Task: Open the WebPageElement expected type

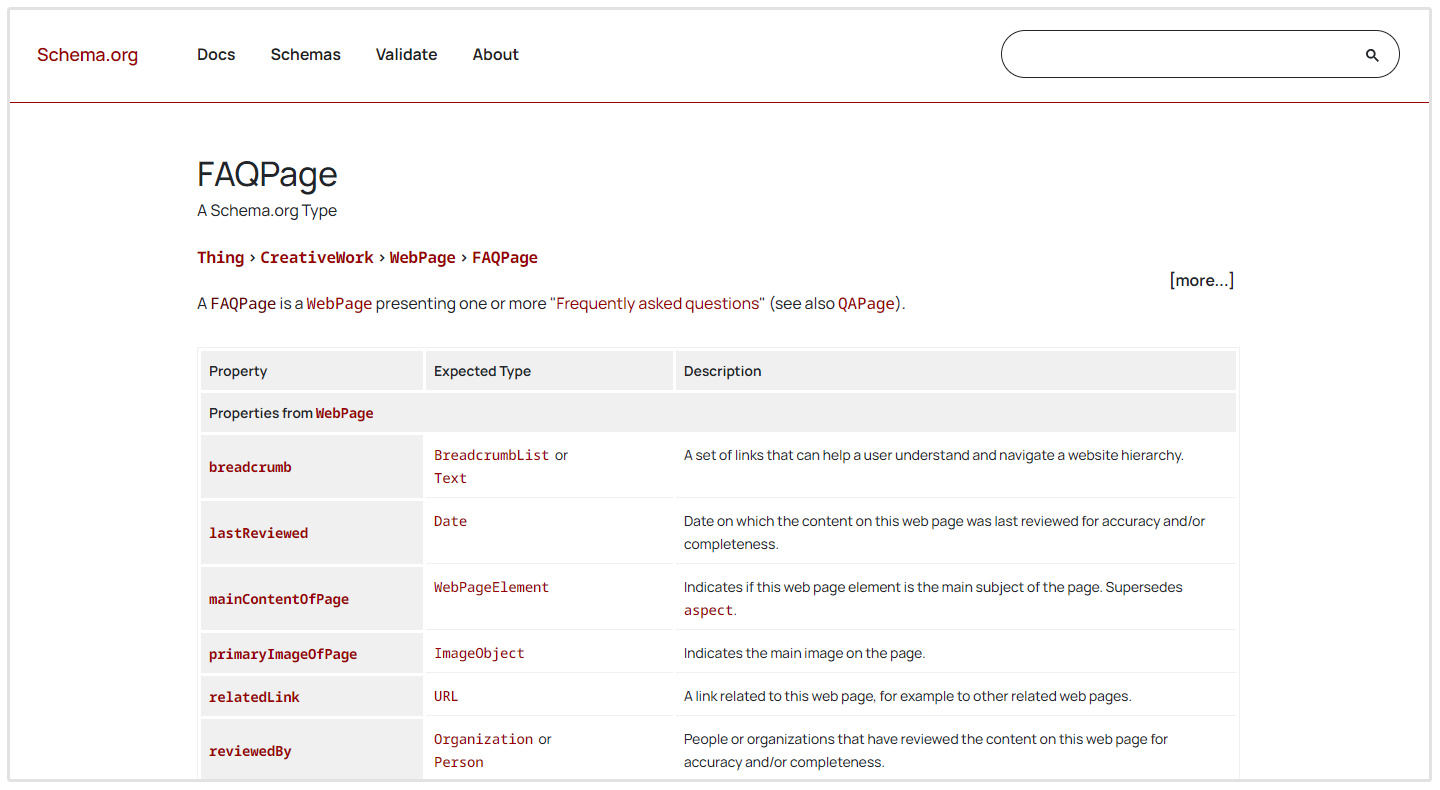Action: pyautogui.click(x=491, y=587)
